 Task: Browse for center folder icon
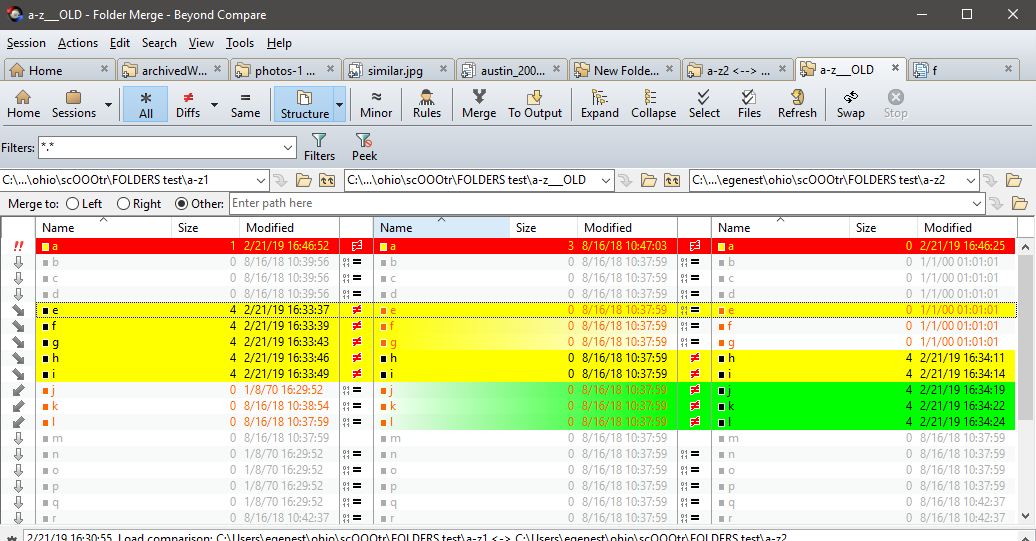[x=649, y=180]
